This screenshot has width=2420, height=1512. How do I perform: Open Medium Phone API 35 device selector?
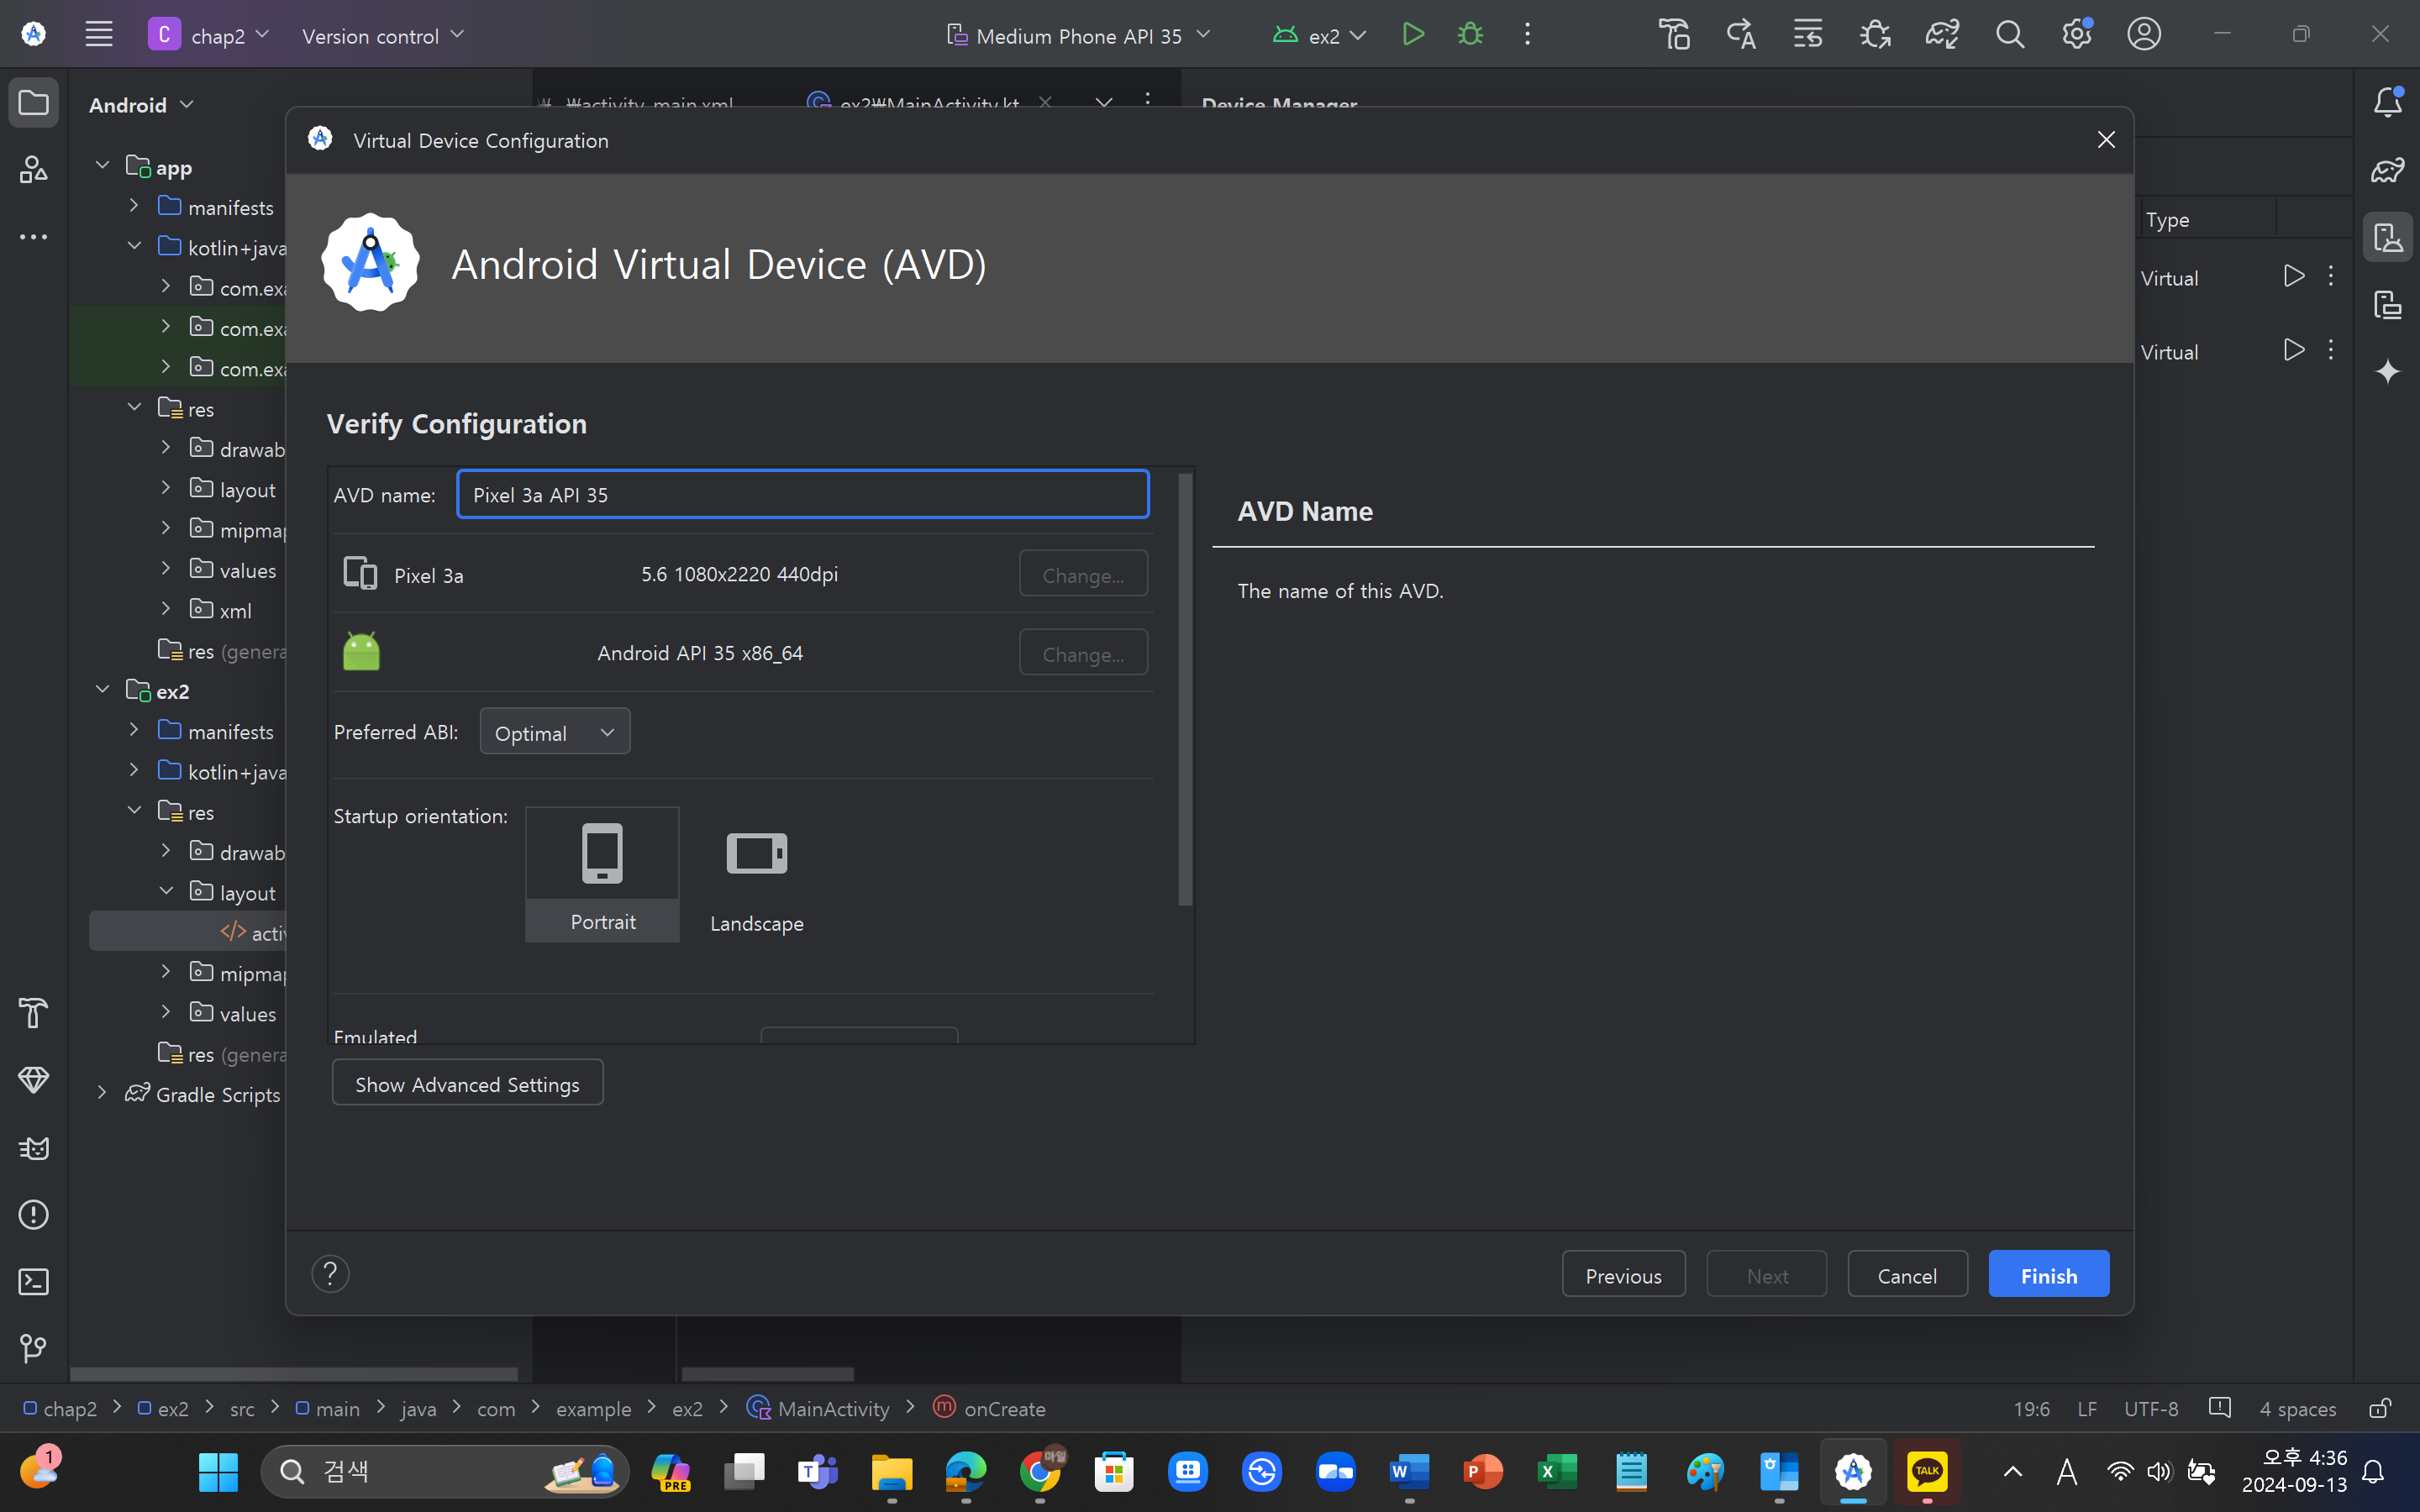point(1078,35)
